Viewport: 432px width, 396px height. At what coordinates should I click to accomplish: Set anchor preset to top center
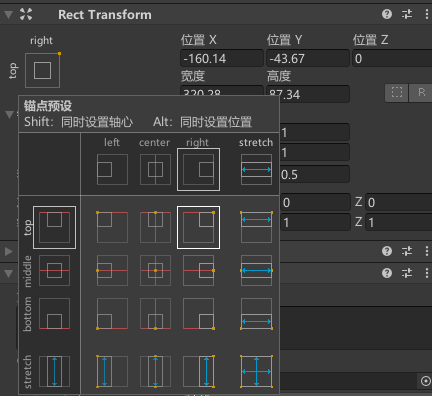[x=155, y=227]
